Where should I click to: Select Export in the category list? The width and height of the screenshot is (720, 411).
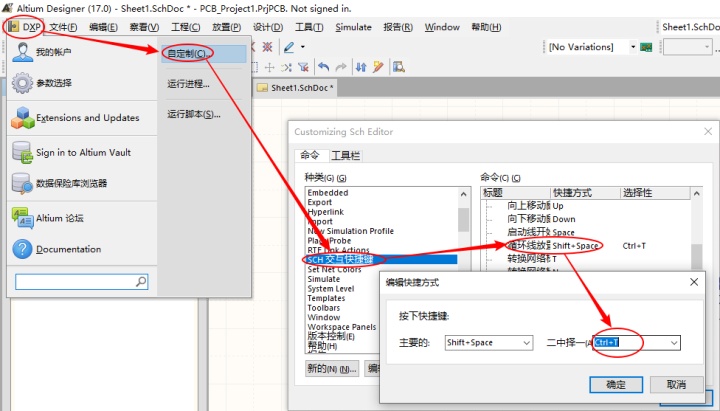[320, 203]
